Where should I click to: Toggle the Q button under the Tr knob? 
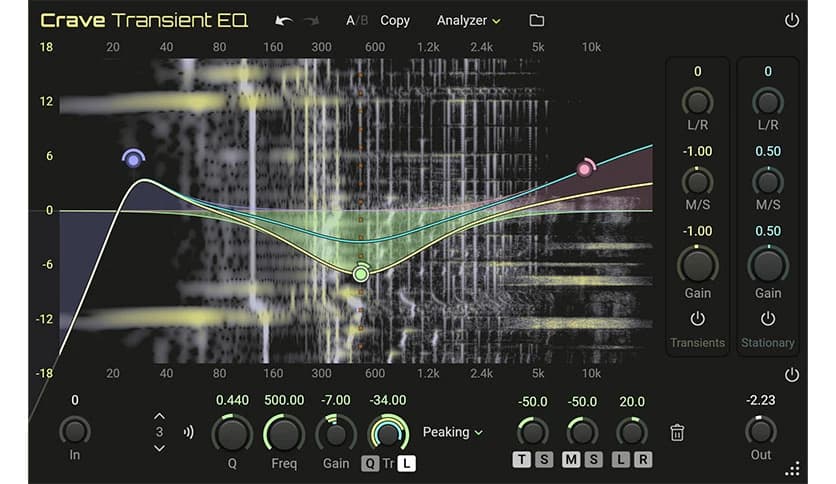[x=369, y=463]
